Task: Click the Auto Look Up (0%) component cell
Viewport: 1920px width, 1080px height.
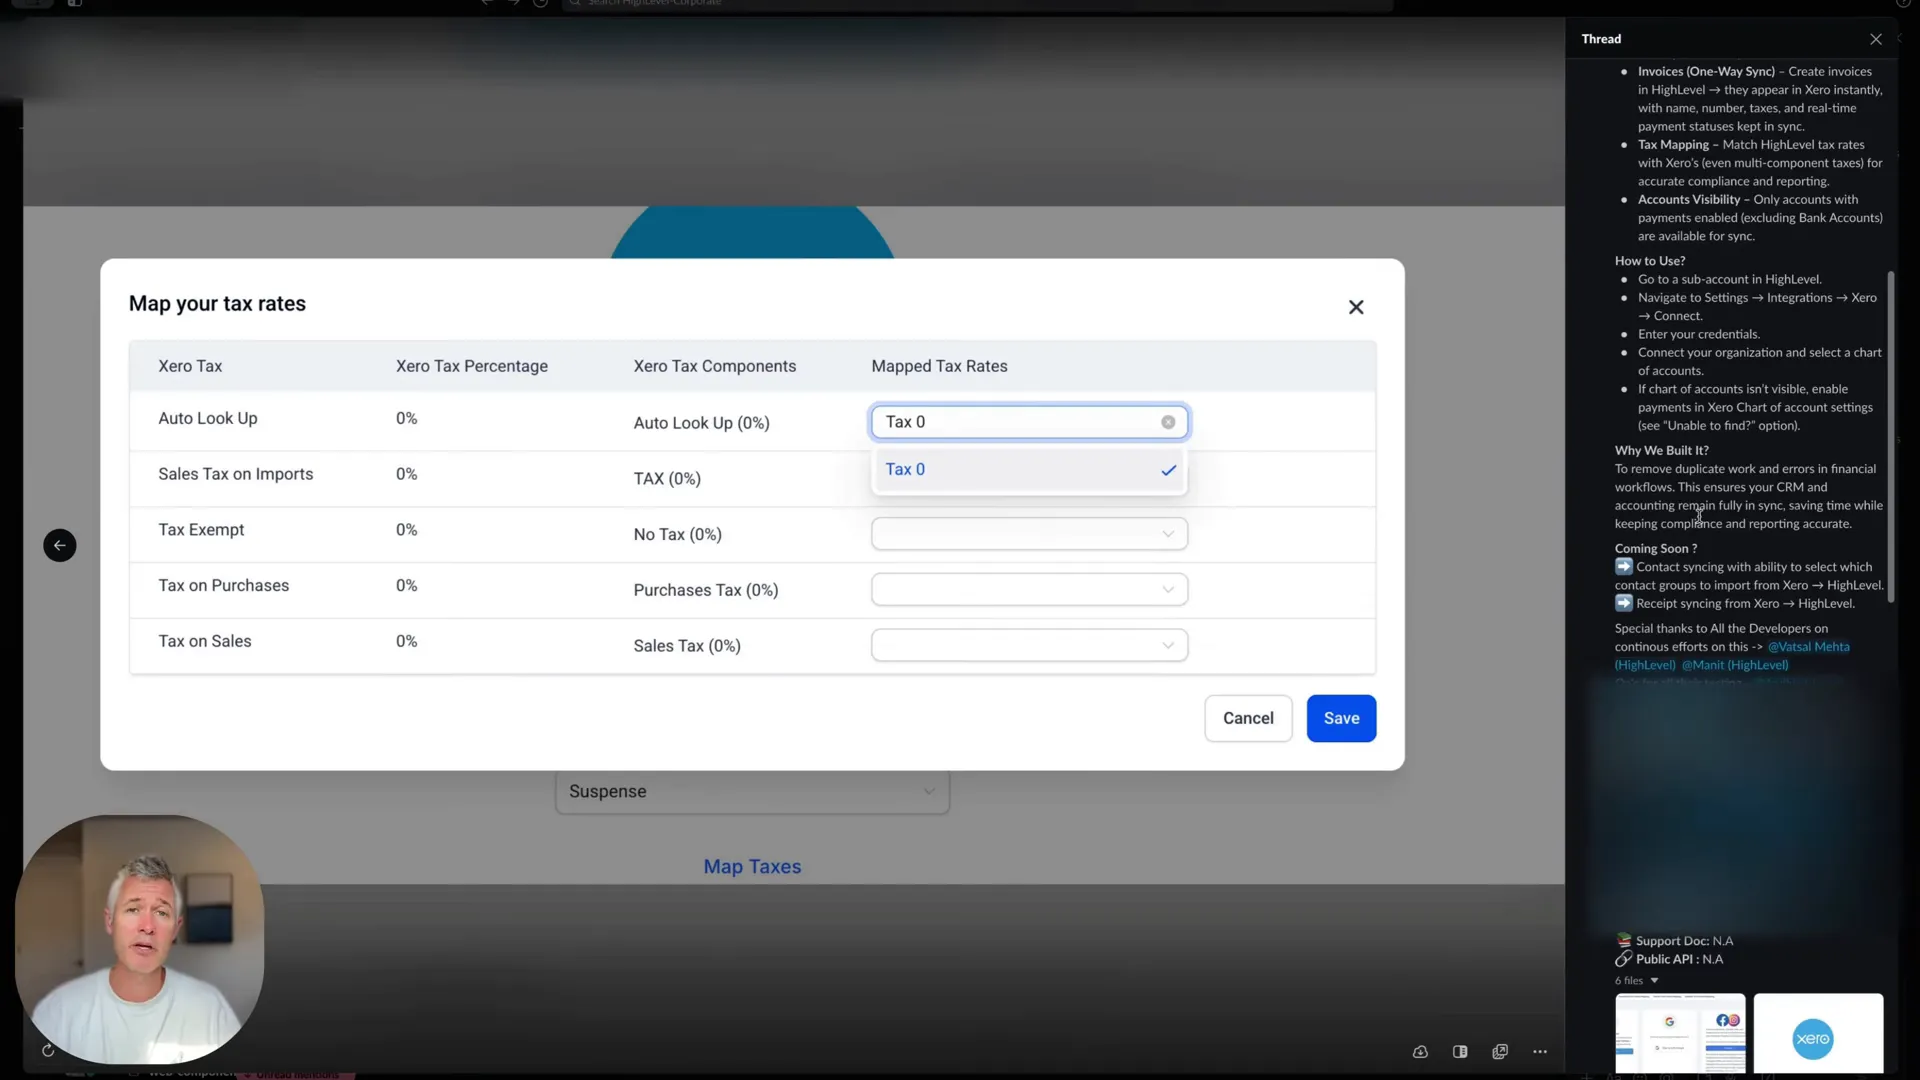Action: pos(701,423)
